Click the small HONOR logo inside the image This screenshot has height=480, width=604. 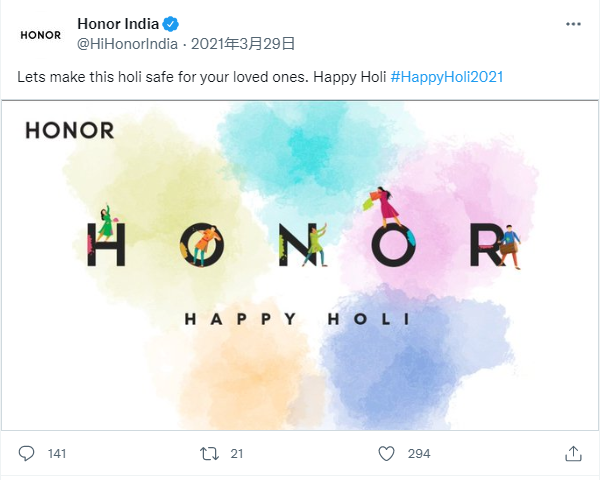(x=69, y=130)
